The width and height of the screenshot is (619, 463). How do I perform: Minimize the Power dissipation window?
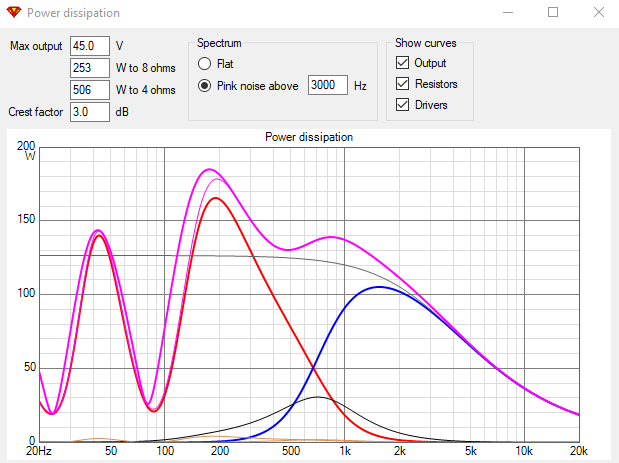tap(508, 13)
